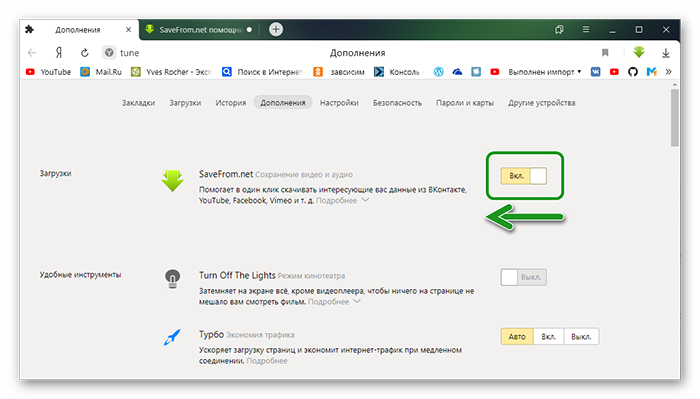The width and height of the screenshot is (700, 399).
Task: Click the SaveFrom.net green arrow extension logo
Action: coord(172,180)
